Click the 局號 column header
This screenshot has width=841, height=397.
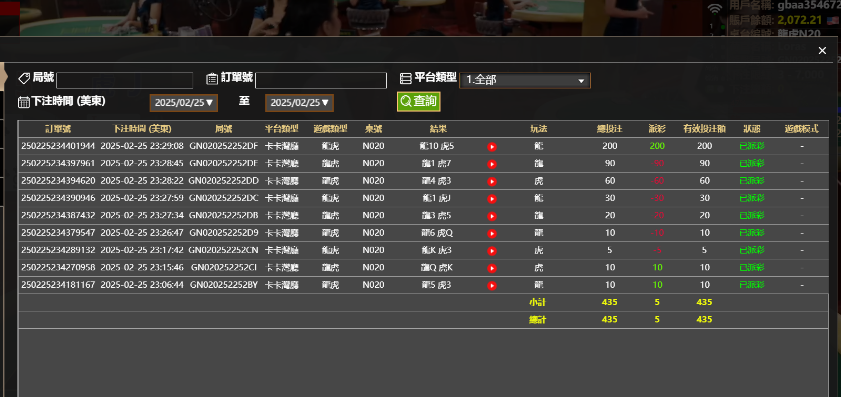click(223, 129)
